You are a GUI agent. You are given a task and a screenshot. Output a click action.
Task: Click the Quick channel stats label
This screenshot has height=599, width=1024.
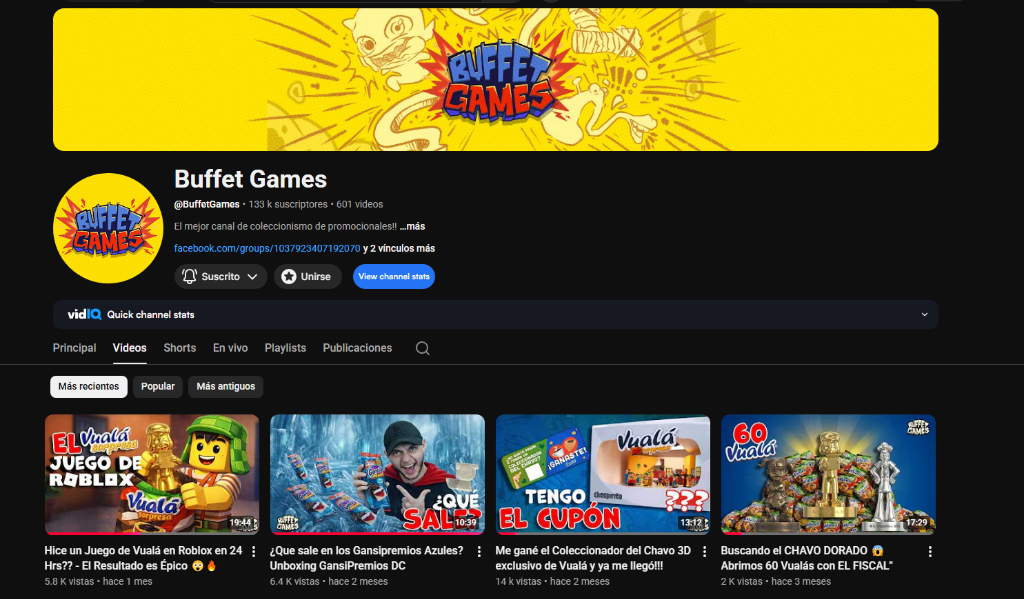151,314
